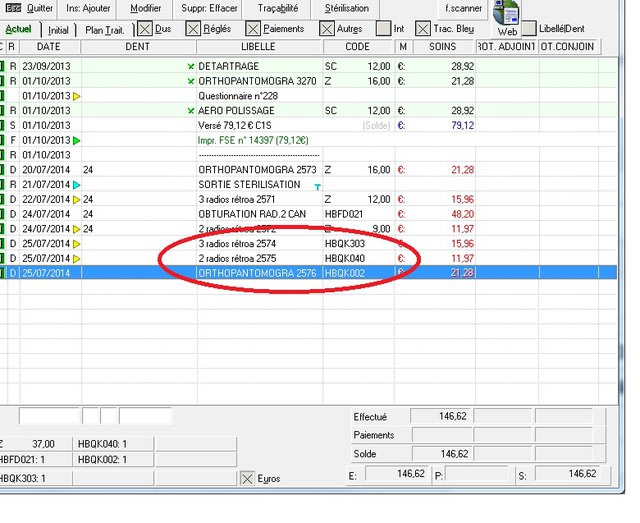Viewport: 640px width, 523px height.
Task: Click yellow arrow on 3 radios rétroa 2574 row
Action: coord(75,244)
